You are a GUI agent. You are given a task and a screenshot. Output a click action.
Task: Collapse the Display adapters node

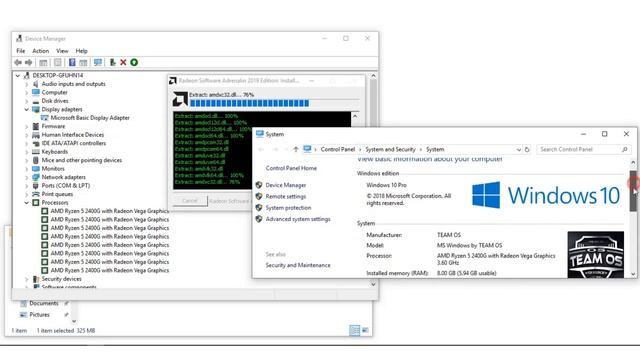[x=27, y=109]
